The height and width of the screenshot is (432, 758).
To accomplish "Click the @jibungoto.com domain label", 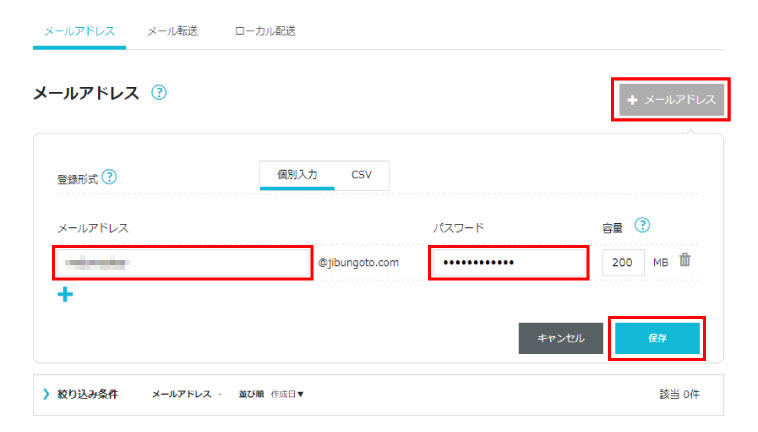I will (x=359, y=263).
